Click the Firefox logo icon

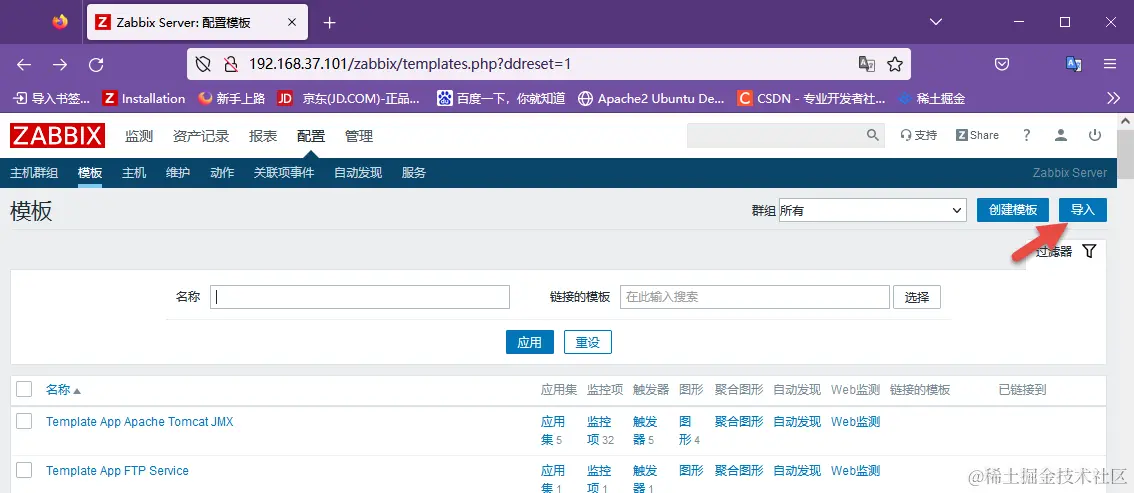(60, 22)
